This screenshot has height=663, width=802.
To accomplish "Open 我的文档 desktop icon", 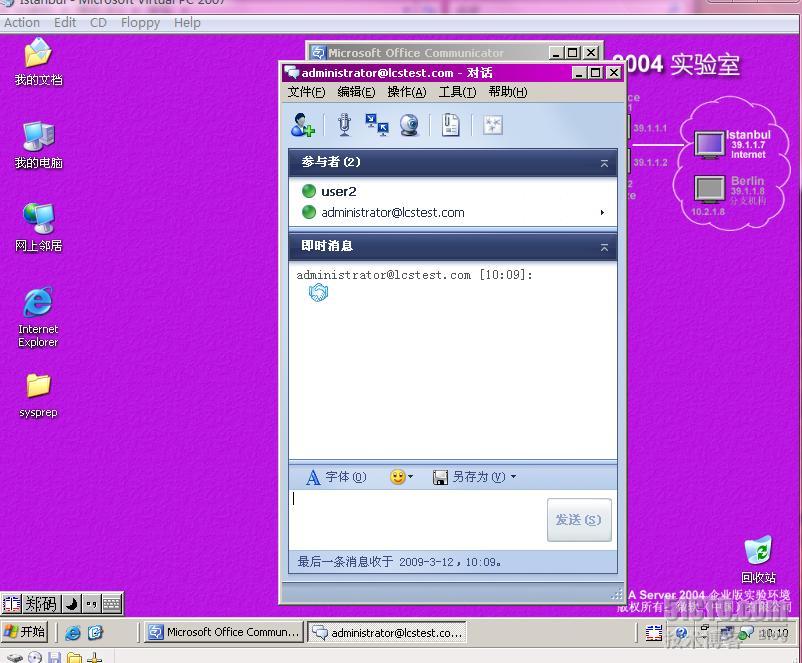I will pyautogui.click(x=38, y=61).
